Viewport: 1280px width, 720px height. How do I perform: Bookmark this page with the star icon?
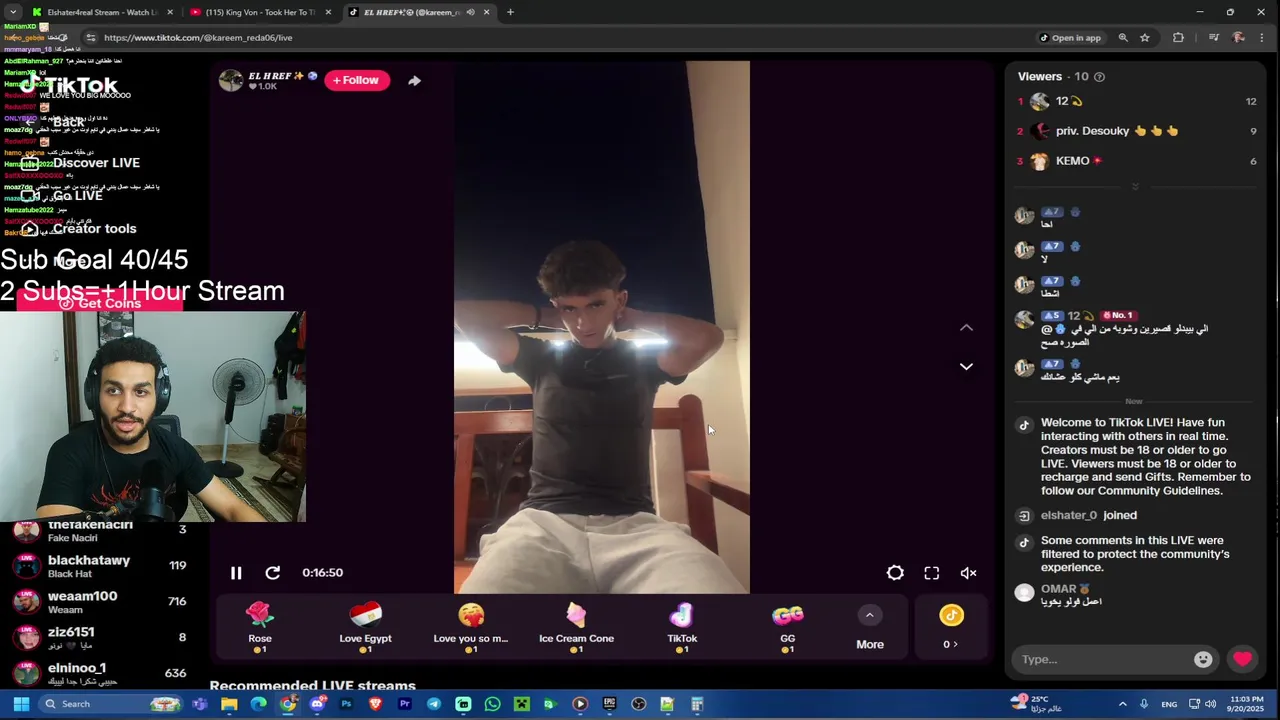tap(1145, 38)
